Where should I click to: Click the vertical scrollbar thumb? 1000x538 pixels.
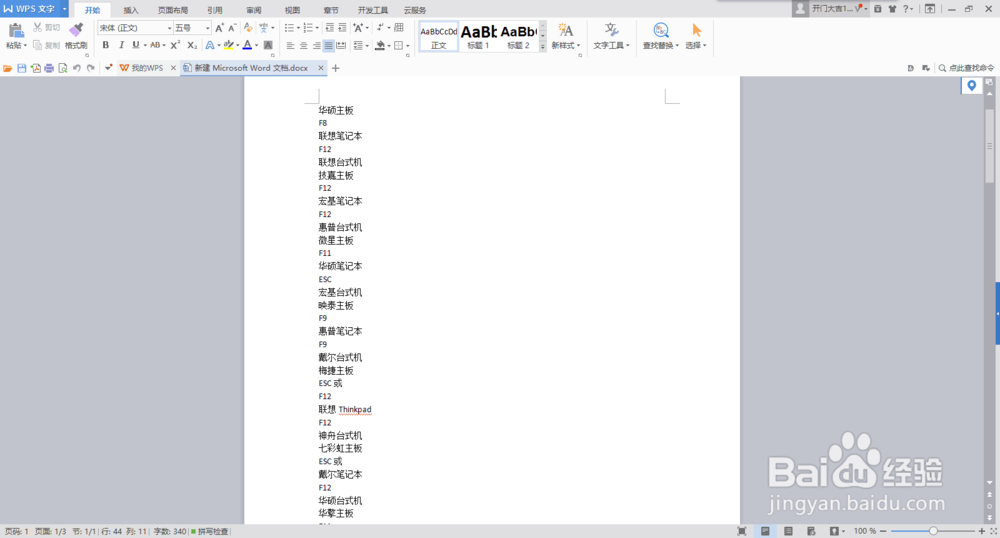[x=989, y=146]
